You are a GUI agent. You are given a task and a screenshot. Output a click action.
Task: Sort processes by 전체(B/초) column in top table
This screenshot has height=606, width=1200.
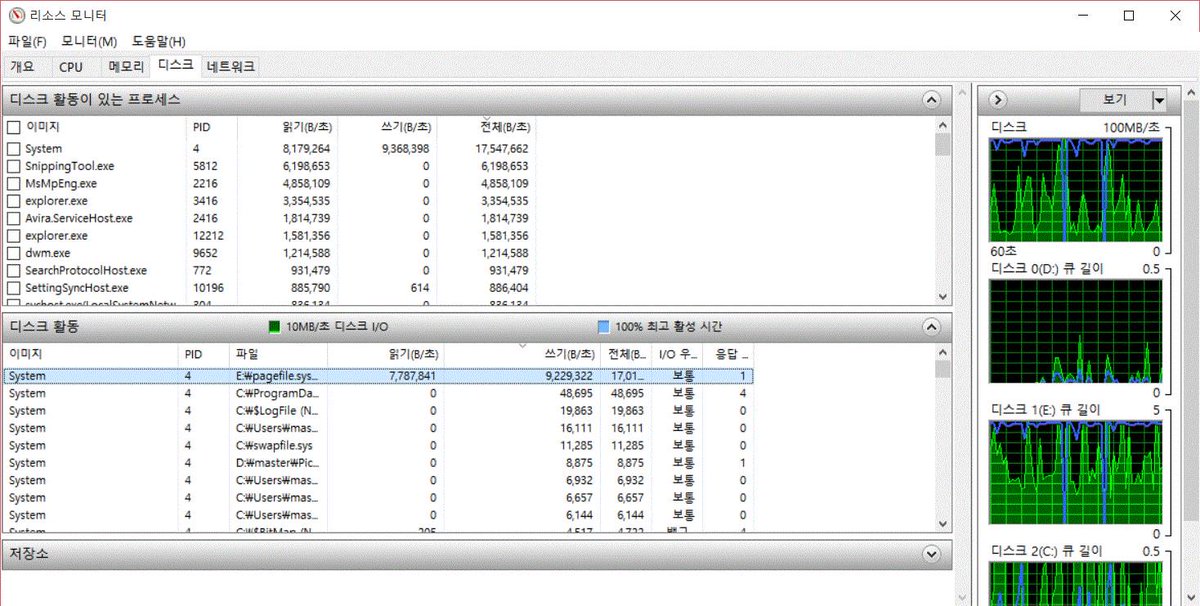pyautogui.click(x=485, y=127)
